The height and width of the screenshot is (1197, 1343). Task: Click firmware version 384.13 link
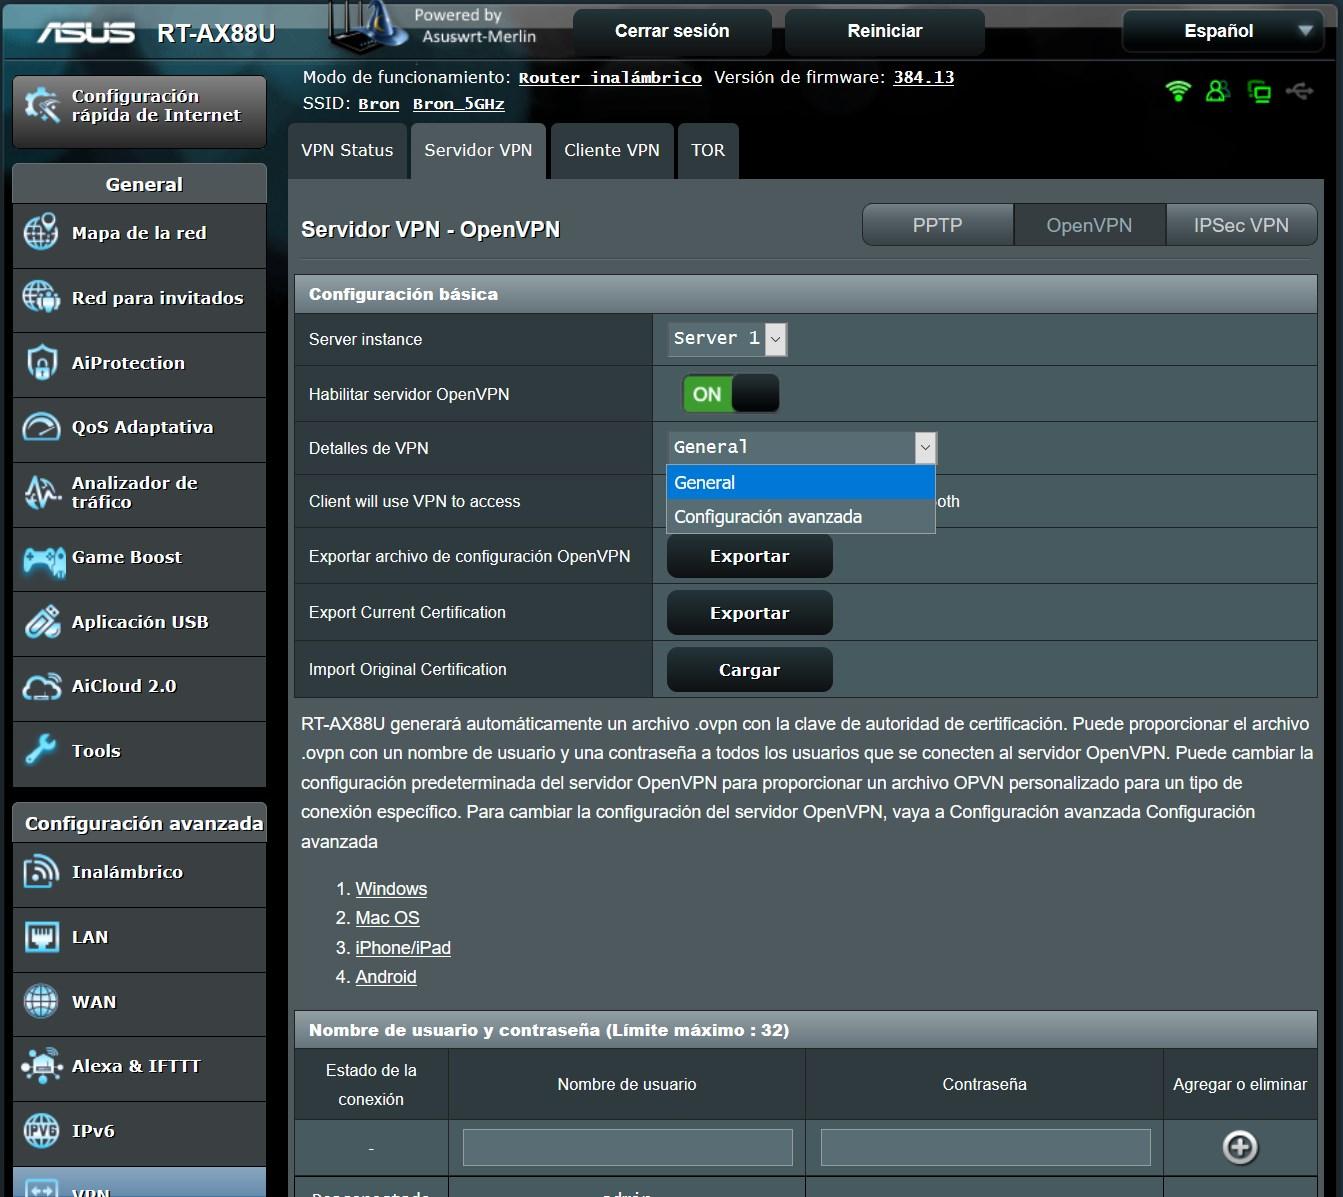click(x=924, y=77)
